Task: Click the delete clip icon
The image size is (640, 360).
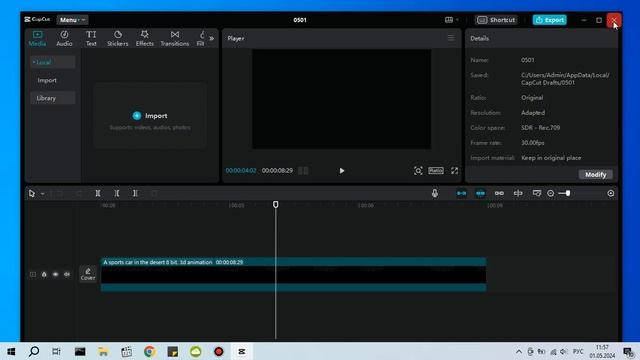Action: [154, 193]
